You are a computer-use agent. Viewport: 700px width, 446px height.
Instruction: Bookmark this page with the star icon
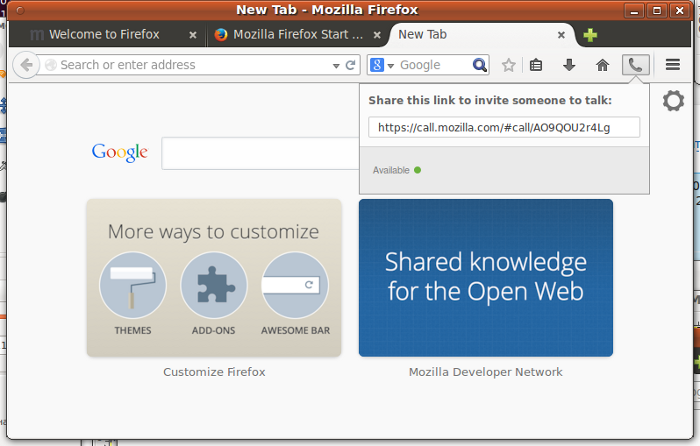pos(508,65)
